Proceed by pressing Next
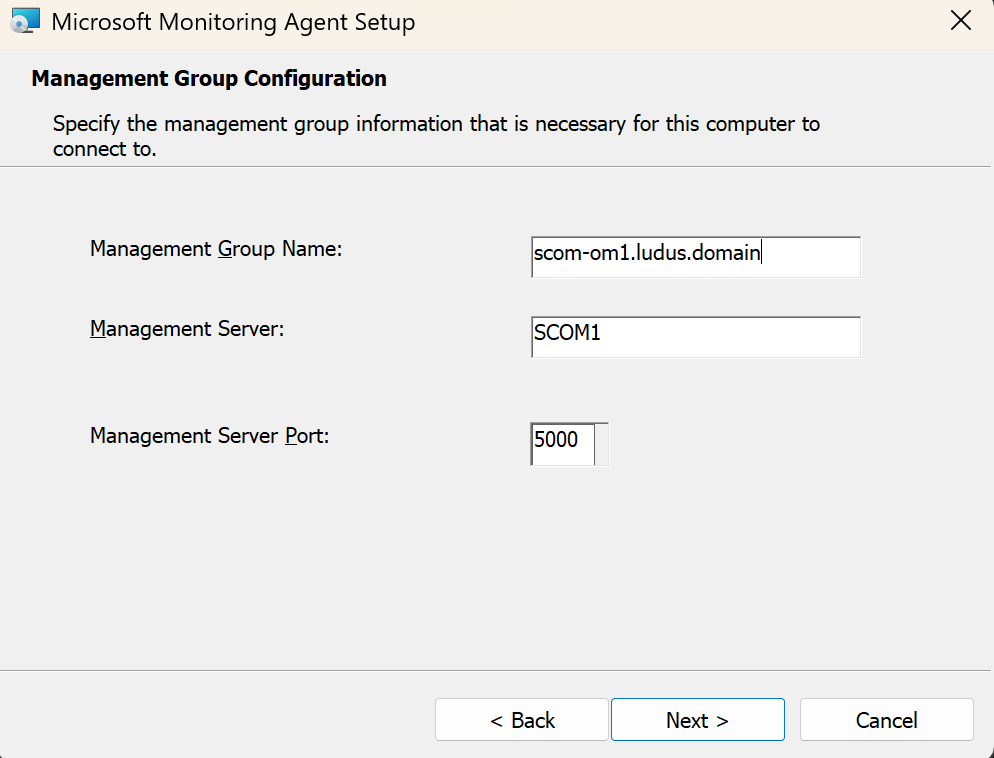Image resolution: width=994 pixels, height=758 pixels. pos(697,720)
